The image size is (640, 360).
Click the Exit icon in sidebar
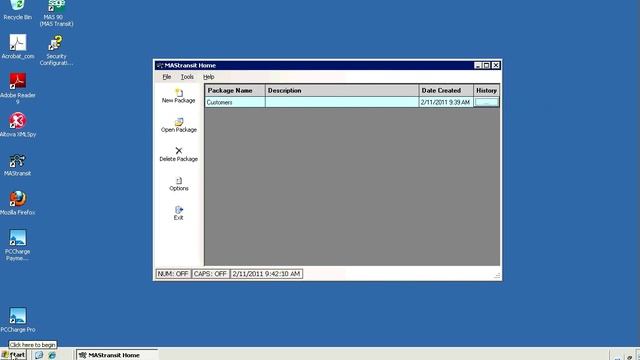coord(179,210)
